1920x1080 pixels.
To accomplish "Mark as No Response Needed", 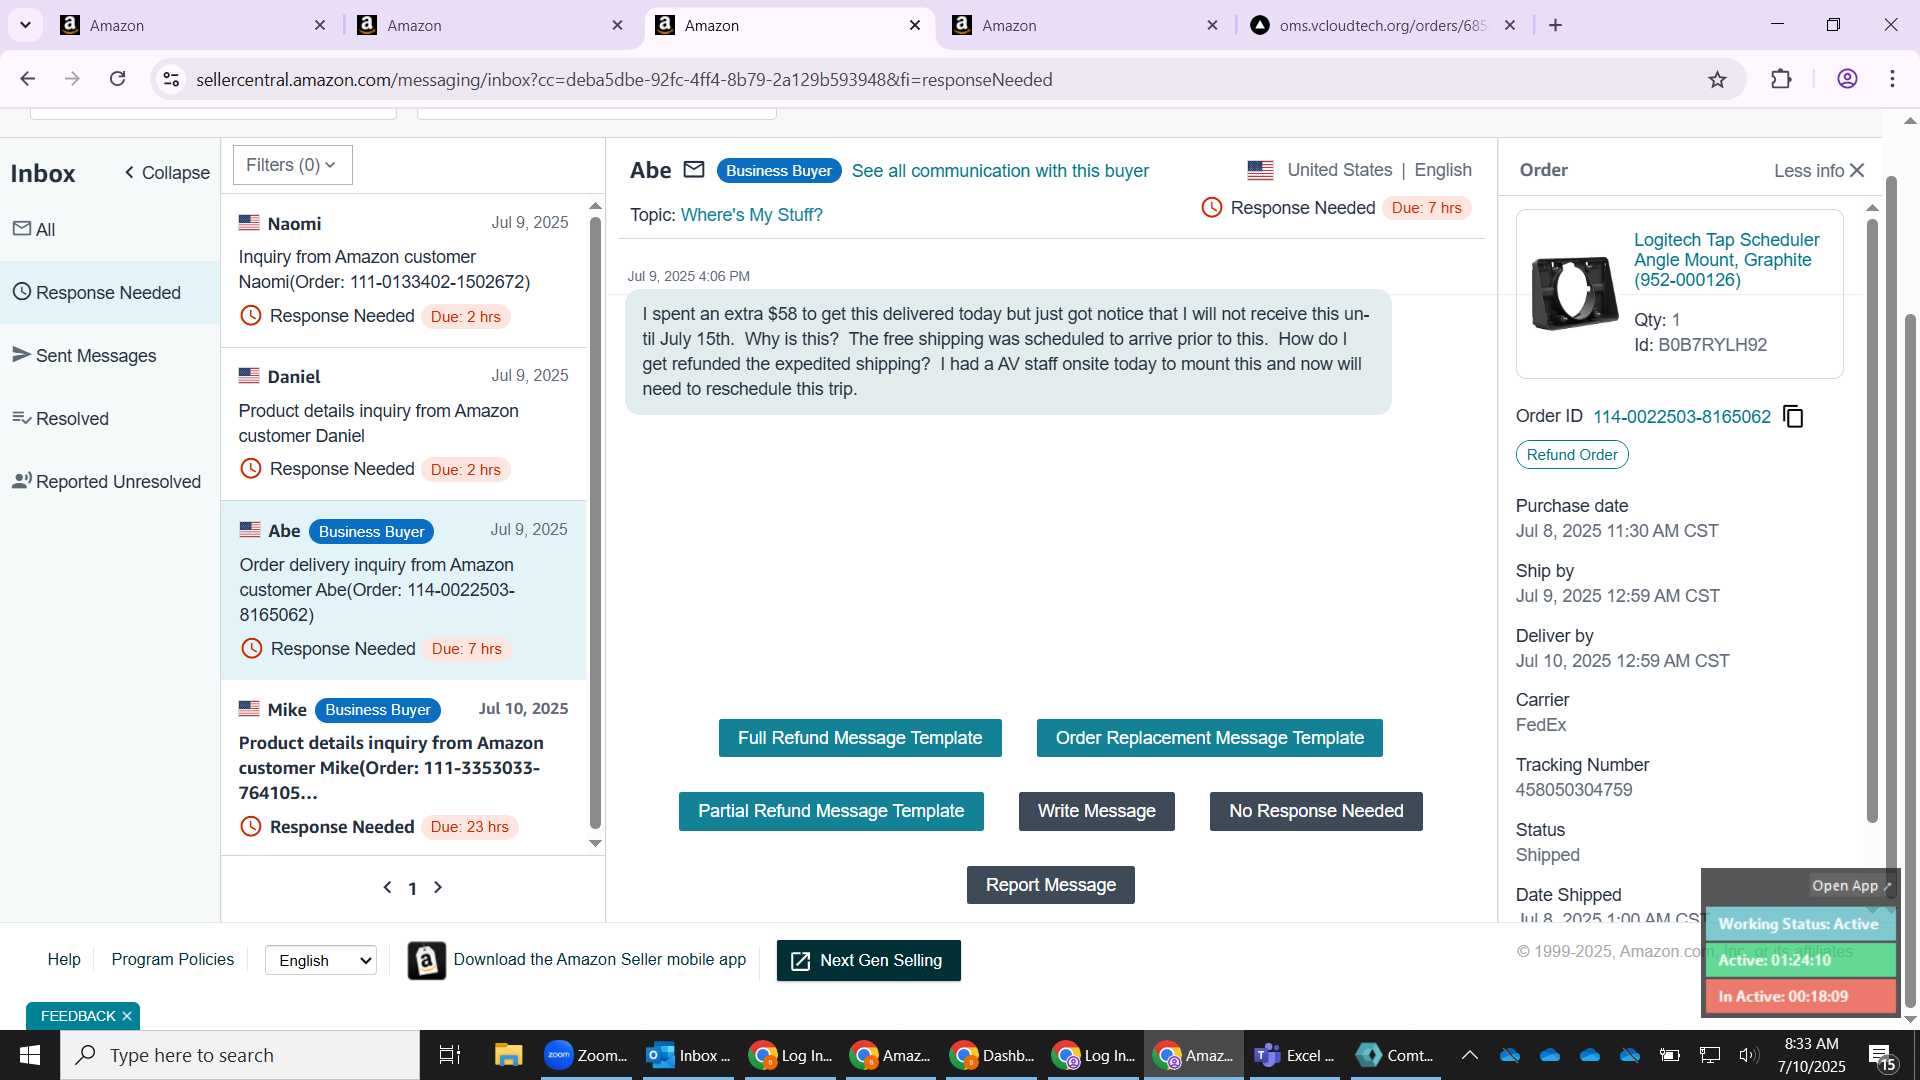I will pos(1316,811).
